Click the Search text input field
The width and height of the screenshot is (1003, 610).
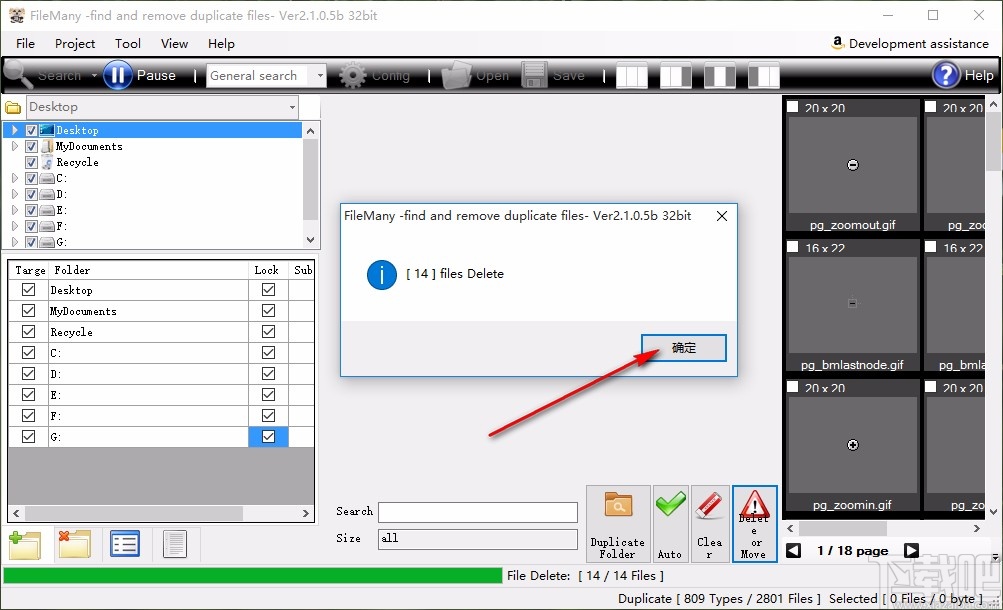click(x=478, y=512)
